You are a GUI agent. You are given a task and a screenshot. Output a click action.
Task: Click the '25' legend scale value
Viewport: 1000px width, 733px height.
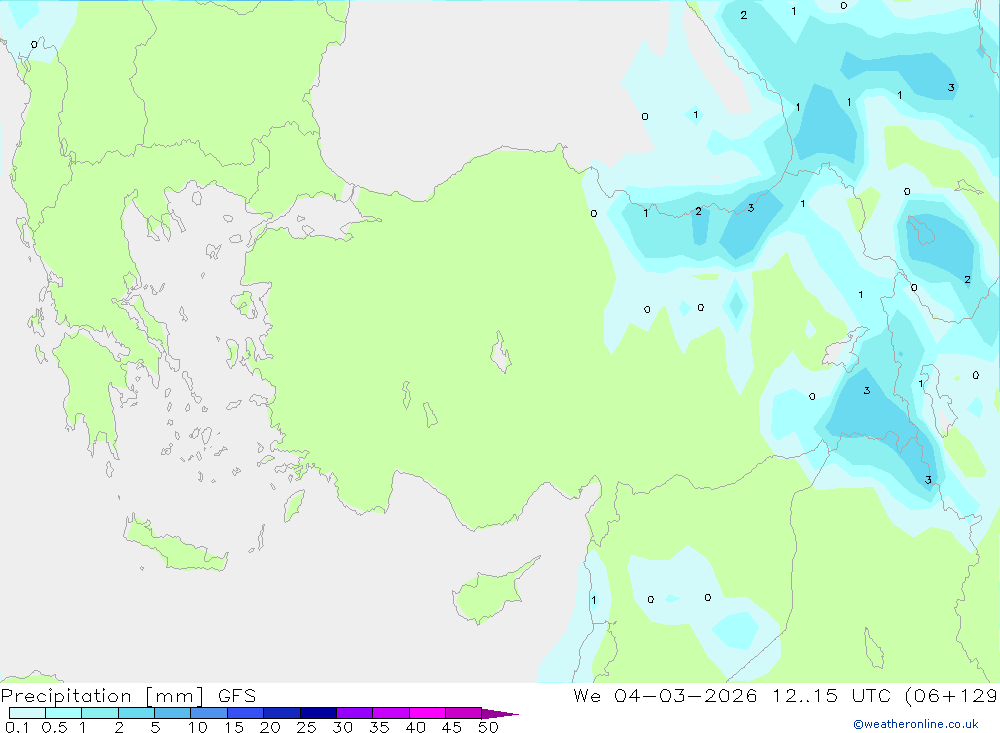(307, 727)
